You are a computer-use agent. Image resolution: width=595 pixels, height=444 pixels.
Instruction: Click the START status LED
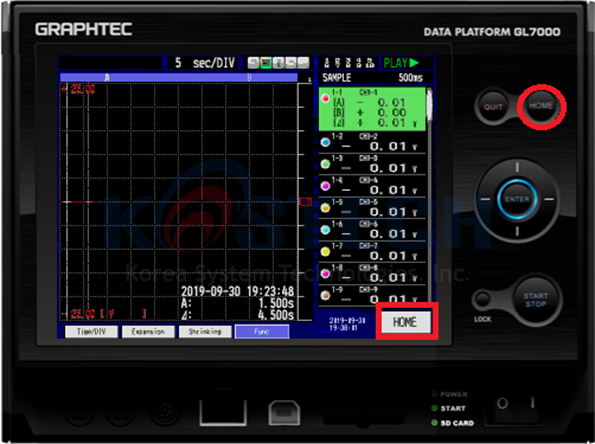tap(434, 408)
